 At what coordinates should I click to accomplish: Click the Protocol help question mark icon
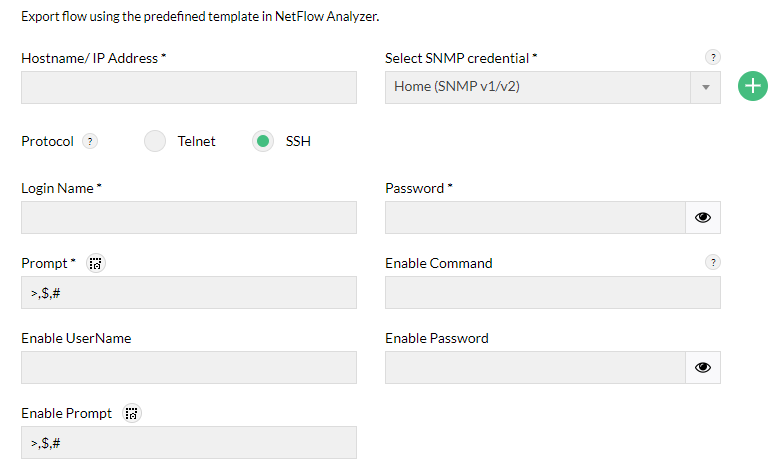pyautogui.click(x=90, y=142)
